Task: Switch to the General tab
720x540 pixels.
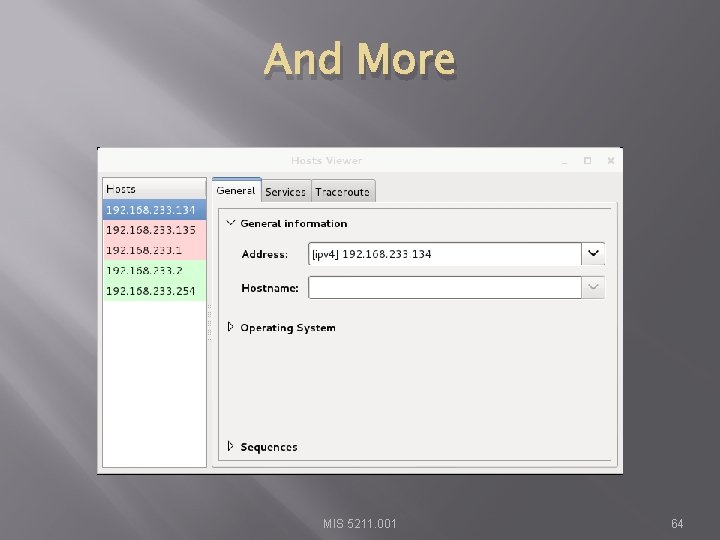Action: click(236, 190)
